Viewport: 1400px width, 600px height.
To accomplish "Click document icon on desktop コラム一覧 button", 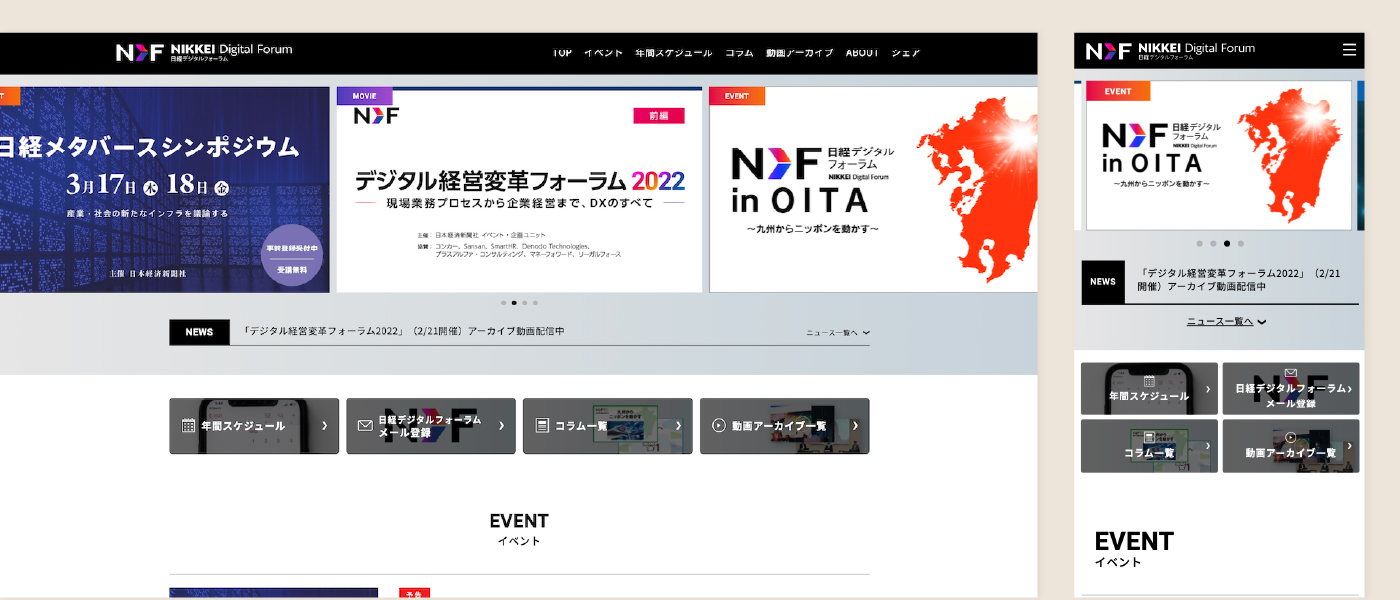I will pos(542,426).
